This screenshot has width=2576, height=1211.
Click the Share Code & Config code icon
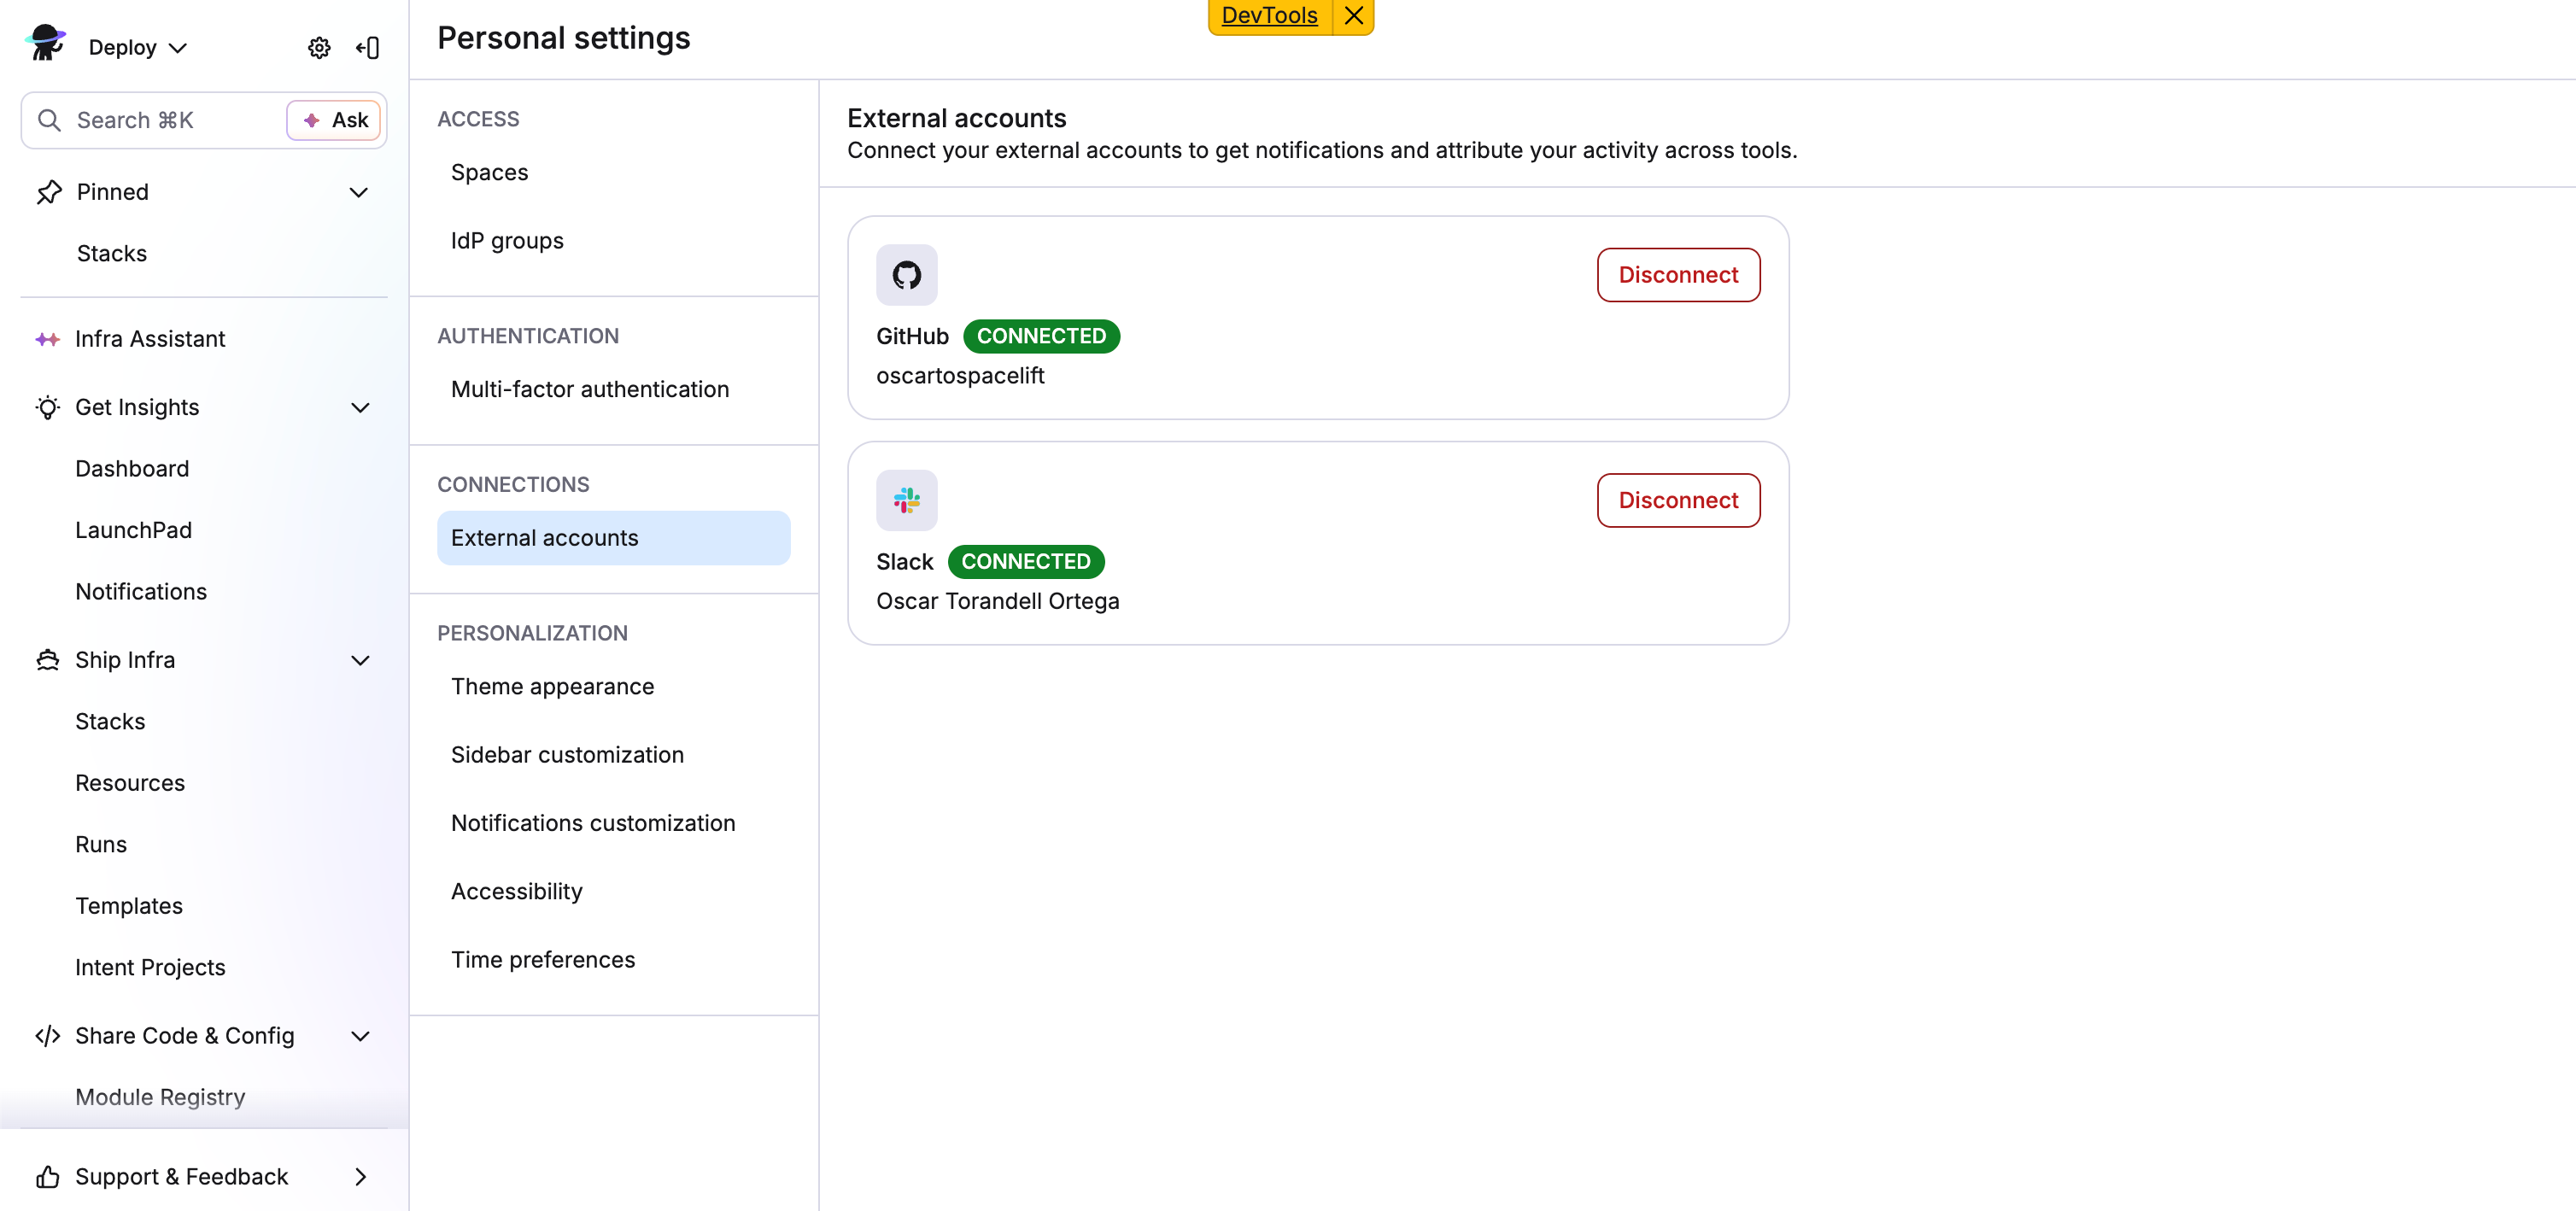(x=47, y=1036)
